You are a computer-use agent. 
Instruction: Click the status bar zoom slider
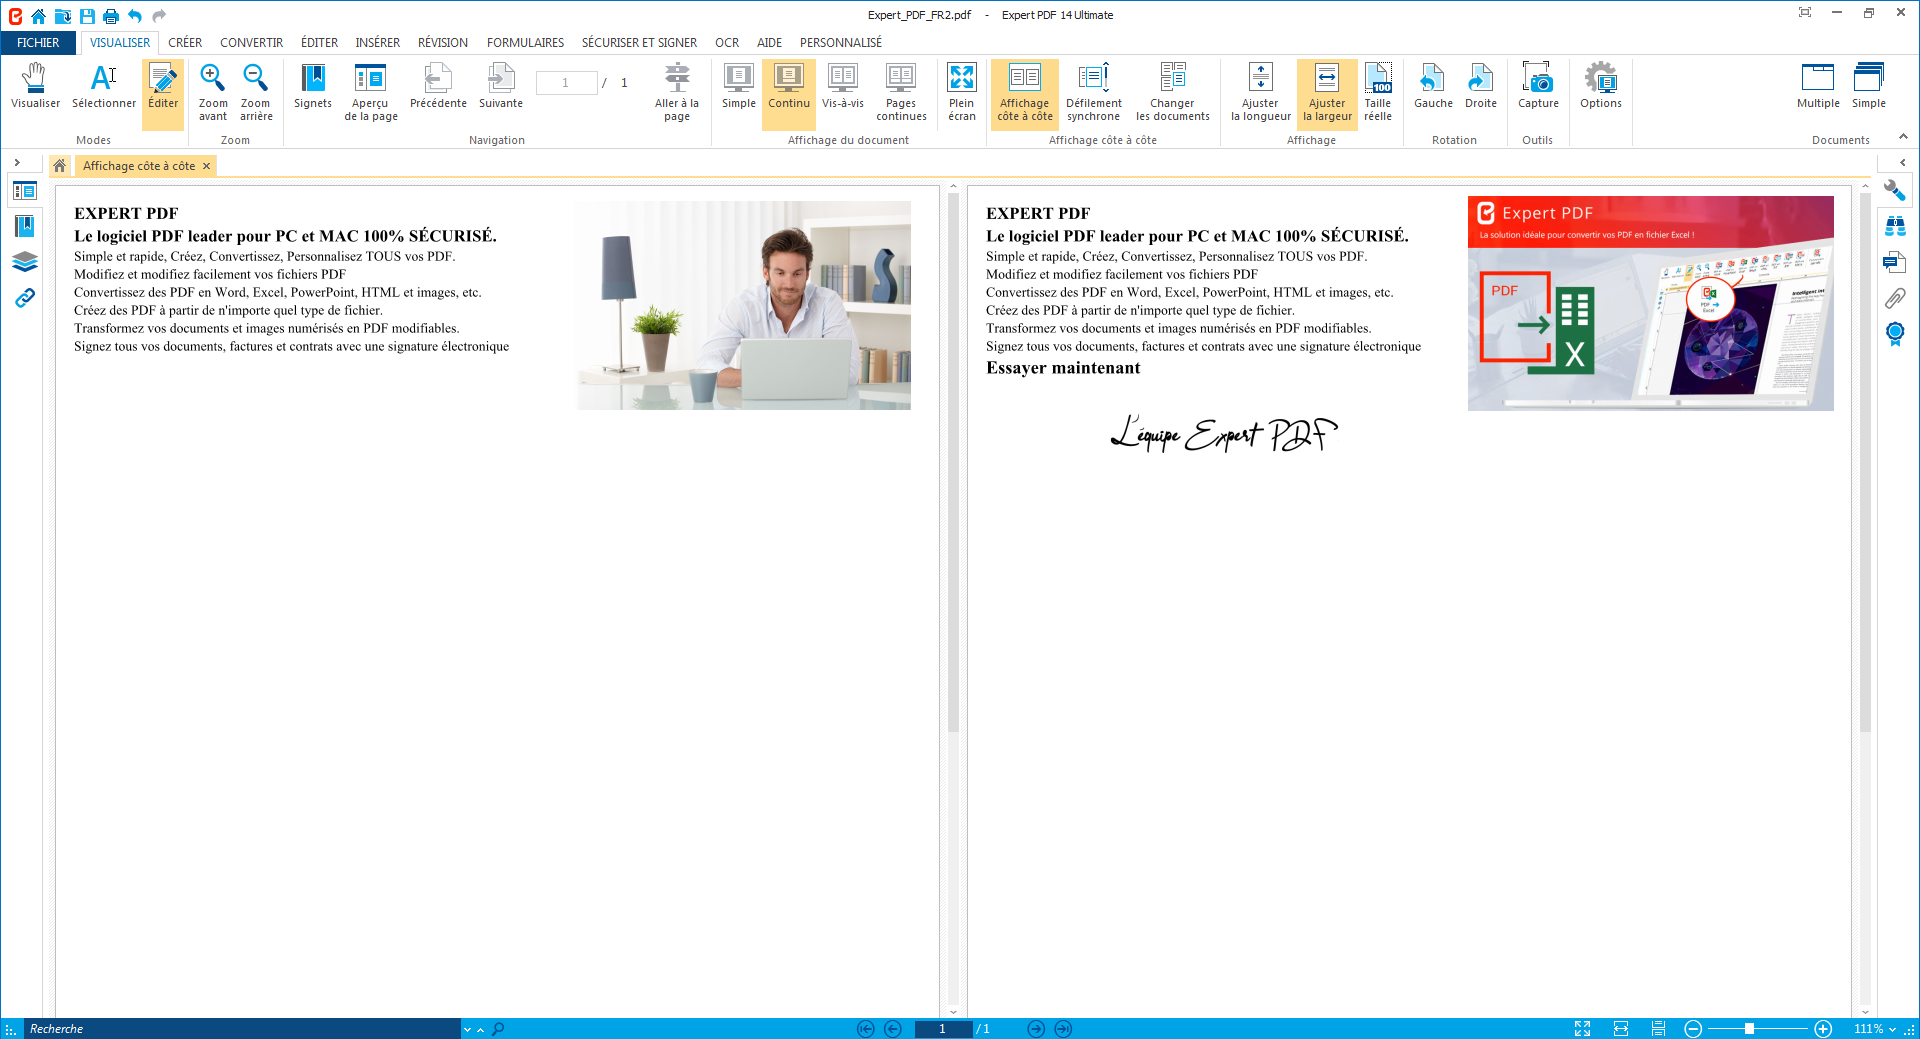tap(1758, 1029)
